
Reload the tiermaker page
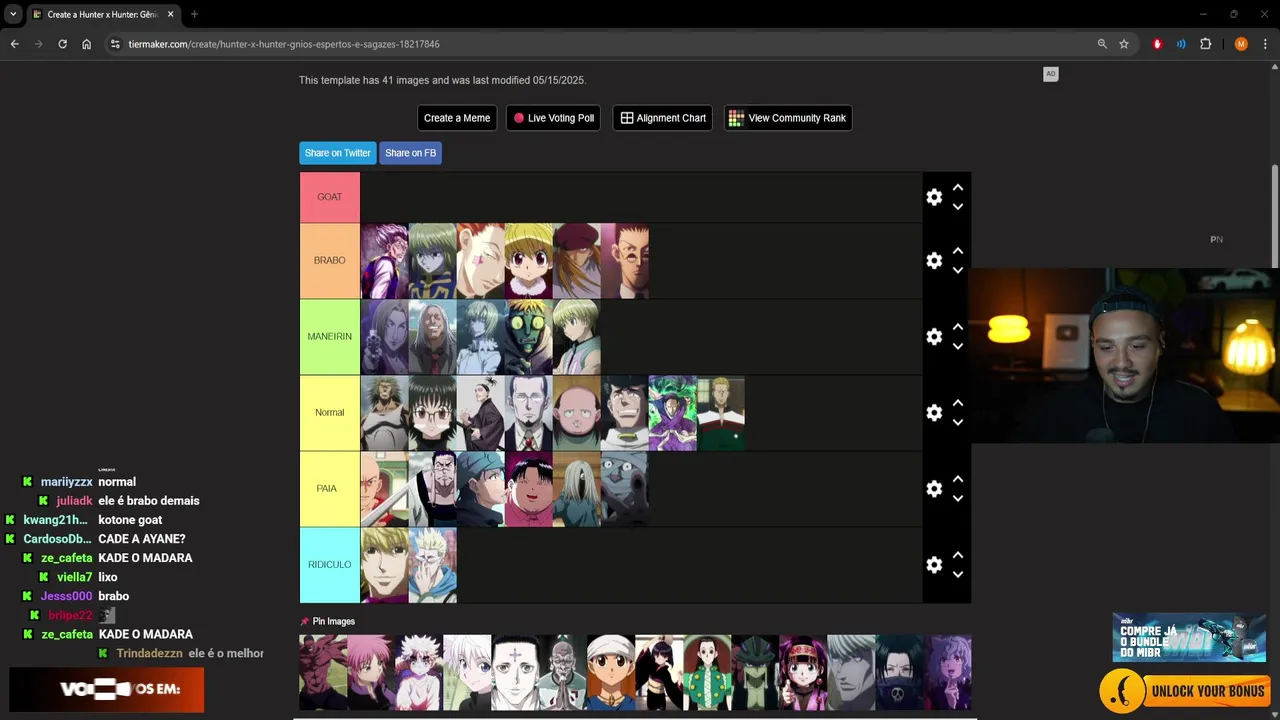click(x=63, y=44)
